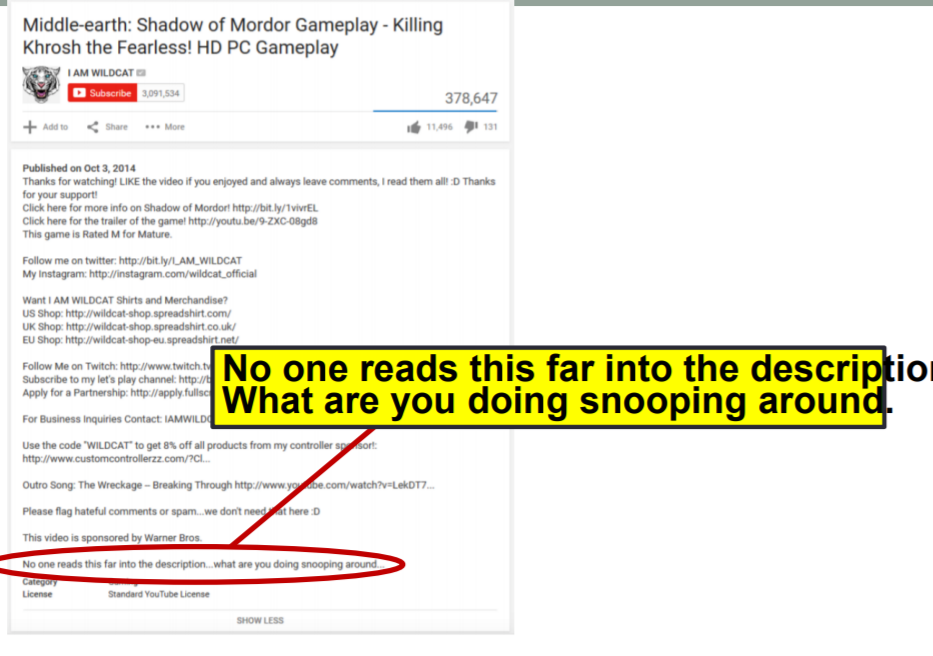Click the like count 11,496
This screenshot has width=933, height=656.
(439, 127)
